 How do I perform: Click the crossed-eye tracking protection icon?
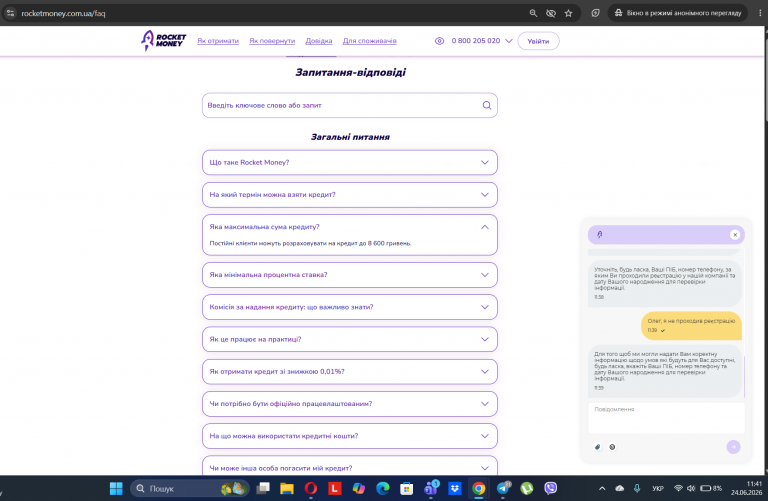tap(551, 13)
